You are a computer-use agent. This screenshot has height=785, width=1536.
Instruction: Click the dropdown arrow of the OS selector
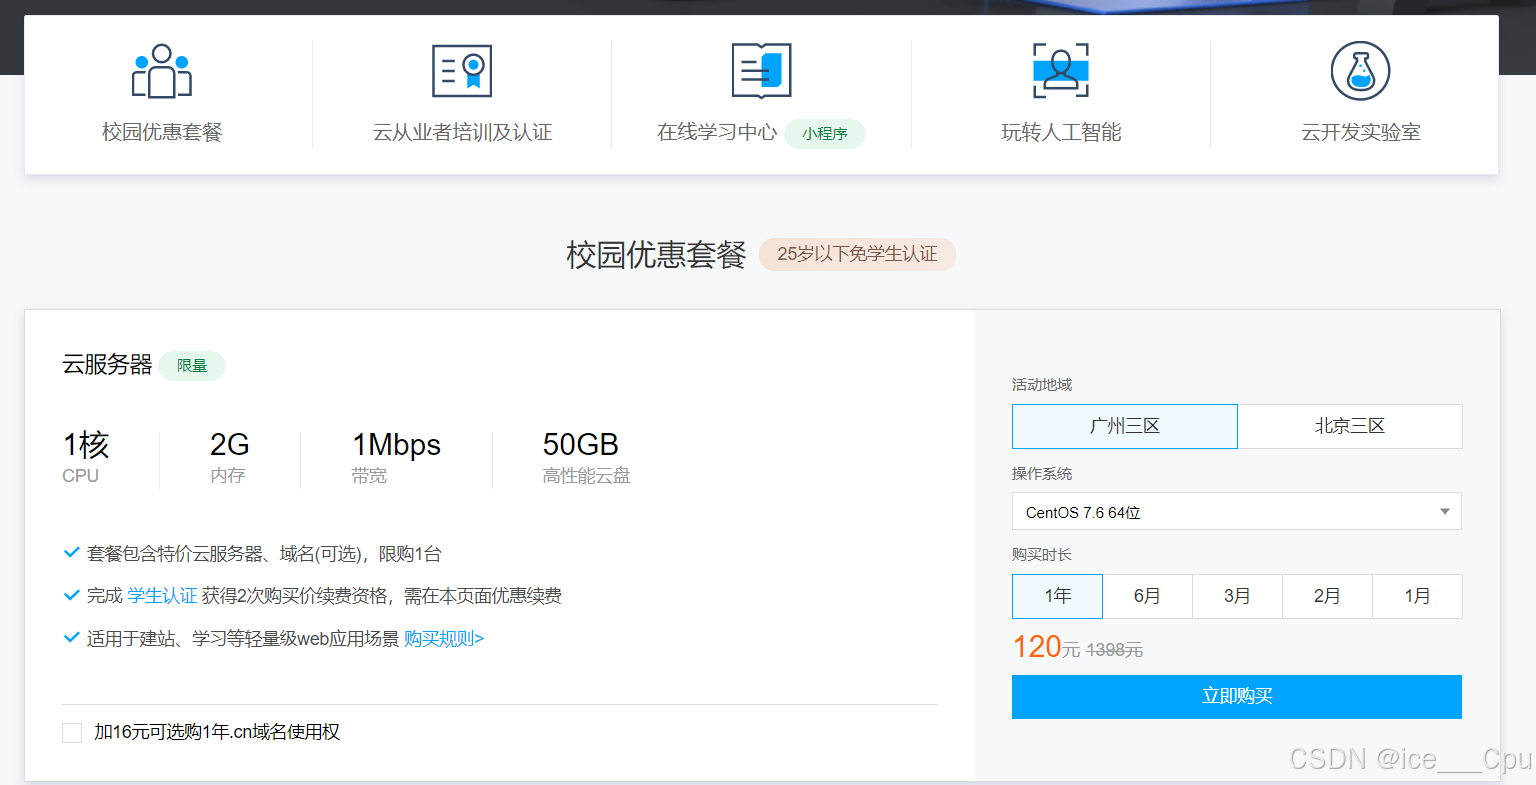click(x=1444, y=511)
